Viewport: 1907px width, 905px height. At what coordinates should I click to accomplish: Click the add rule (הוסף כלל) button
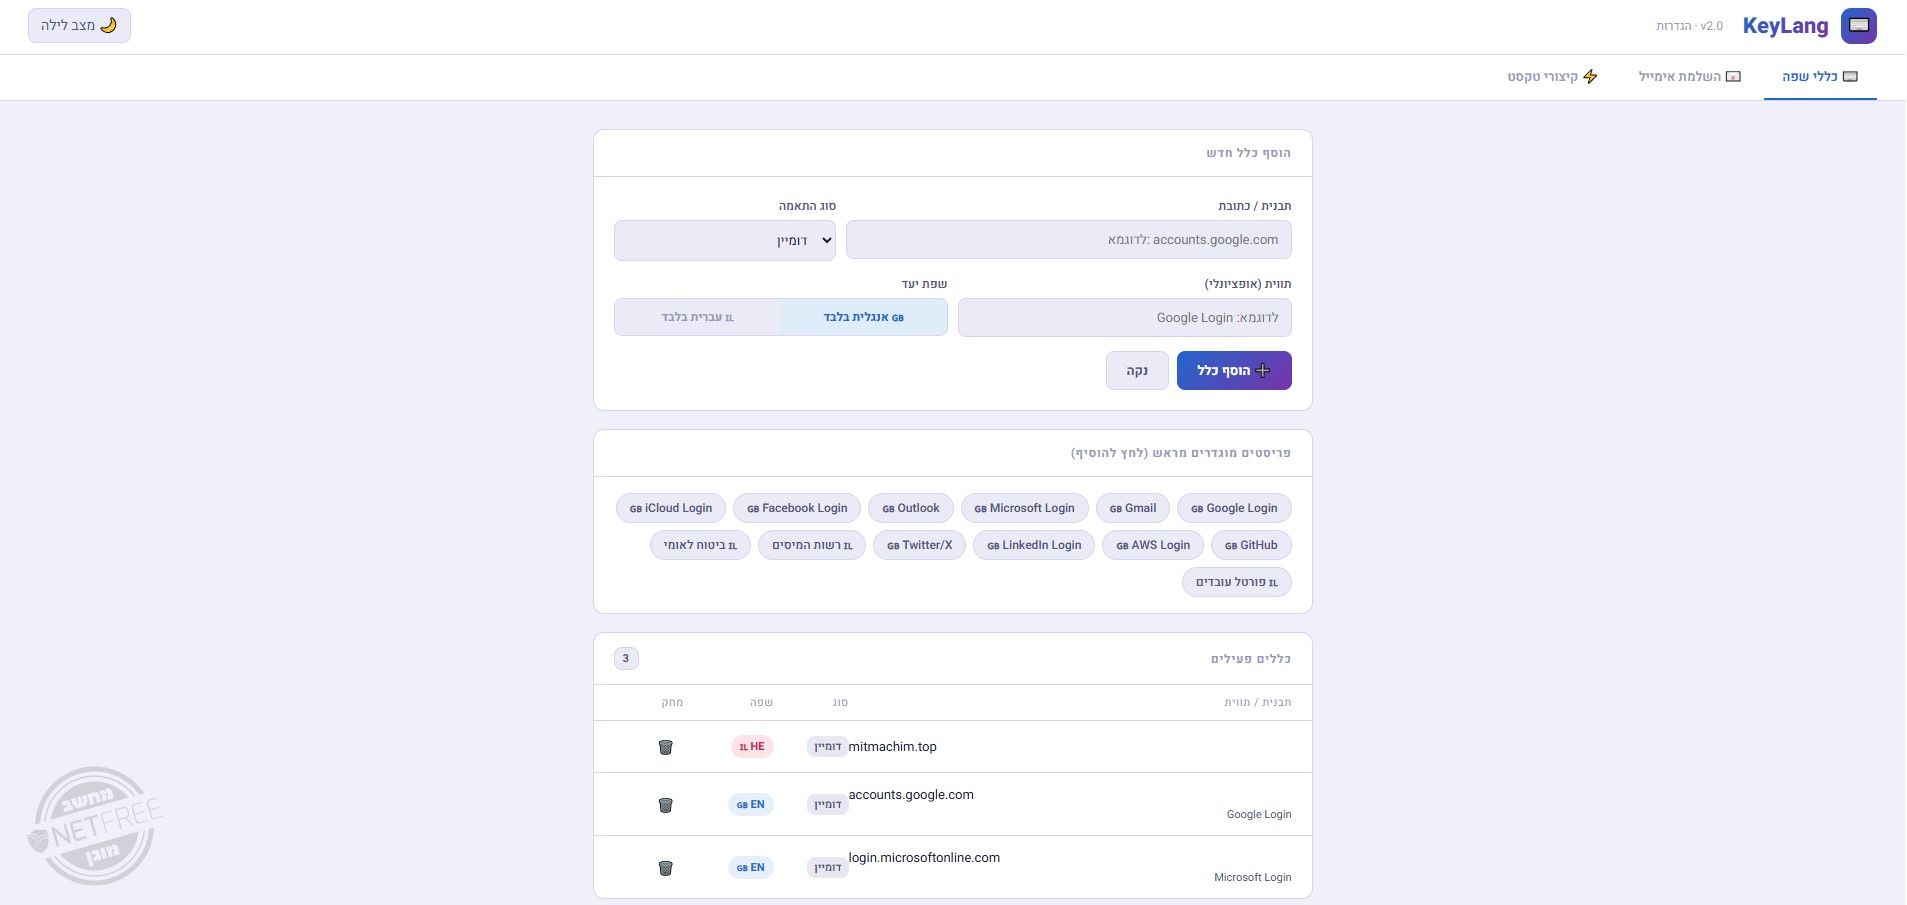[x=1233, y=371]
